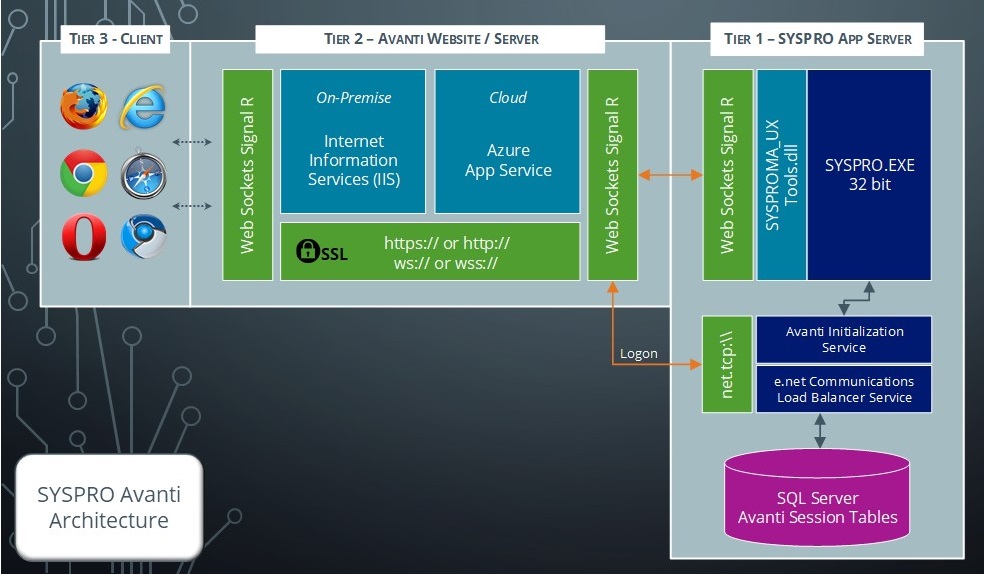Click the Internet Explorer icon

click(143, 107)
